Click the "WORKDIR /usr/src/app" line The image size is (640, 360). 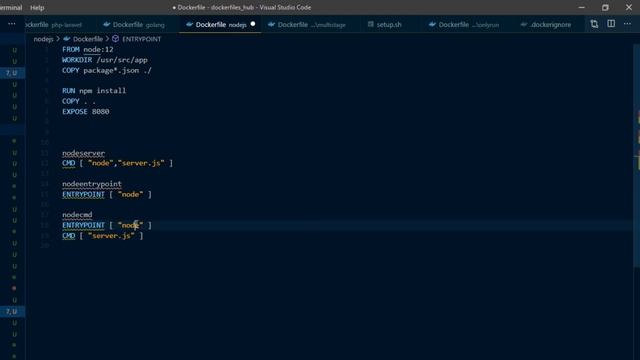point(105,60)
